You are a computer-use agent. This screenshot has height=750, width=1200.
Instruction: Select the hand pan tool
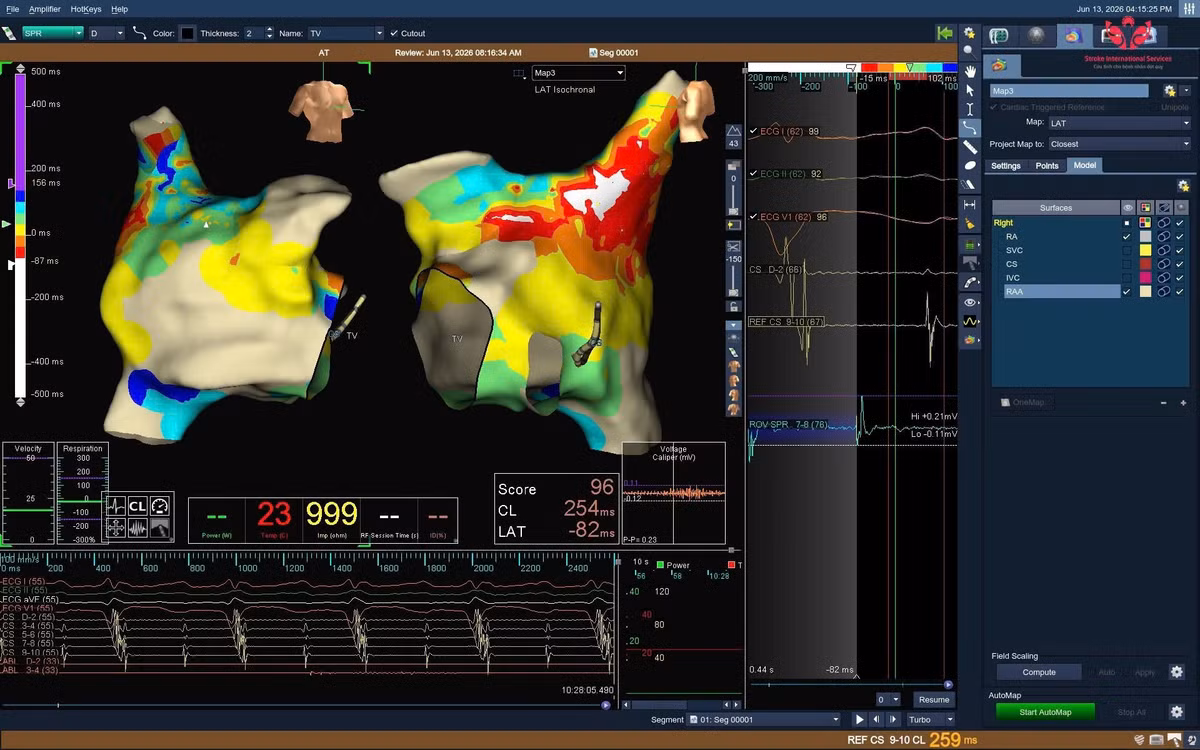point(969,71)
